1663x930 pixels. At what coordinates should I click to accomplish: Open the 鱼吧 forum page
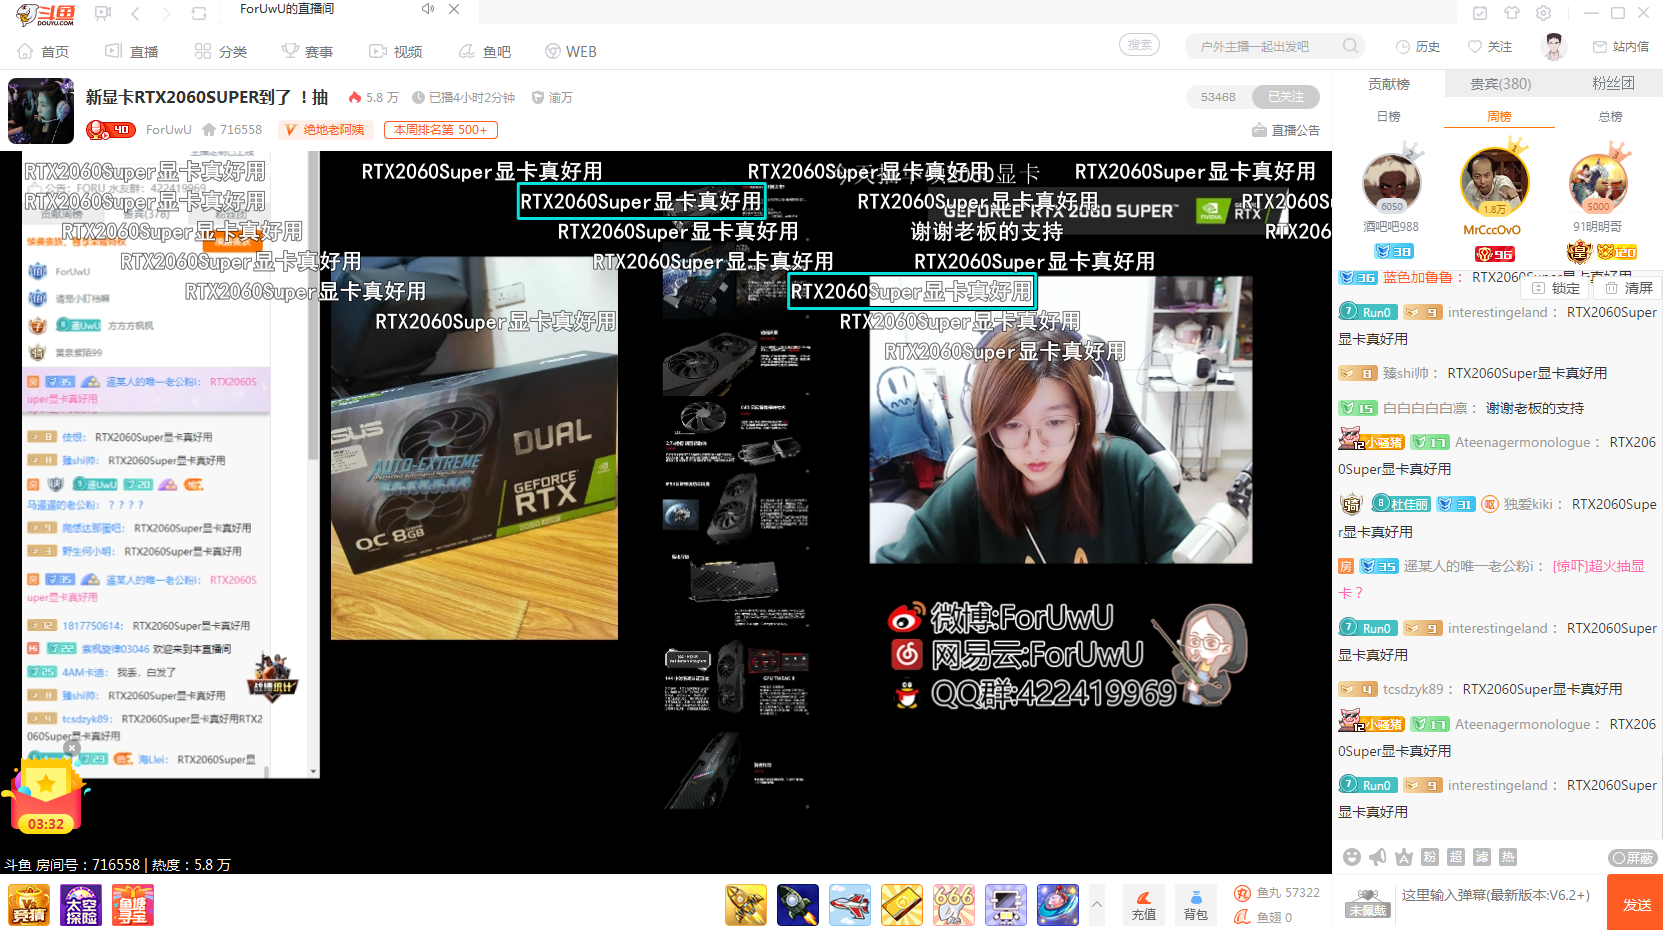485,51
